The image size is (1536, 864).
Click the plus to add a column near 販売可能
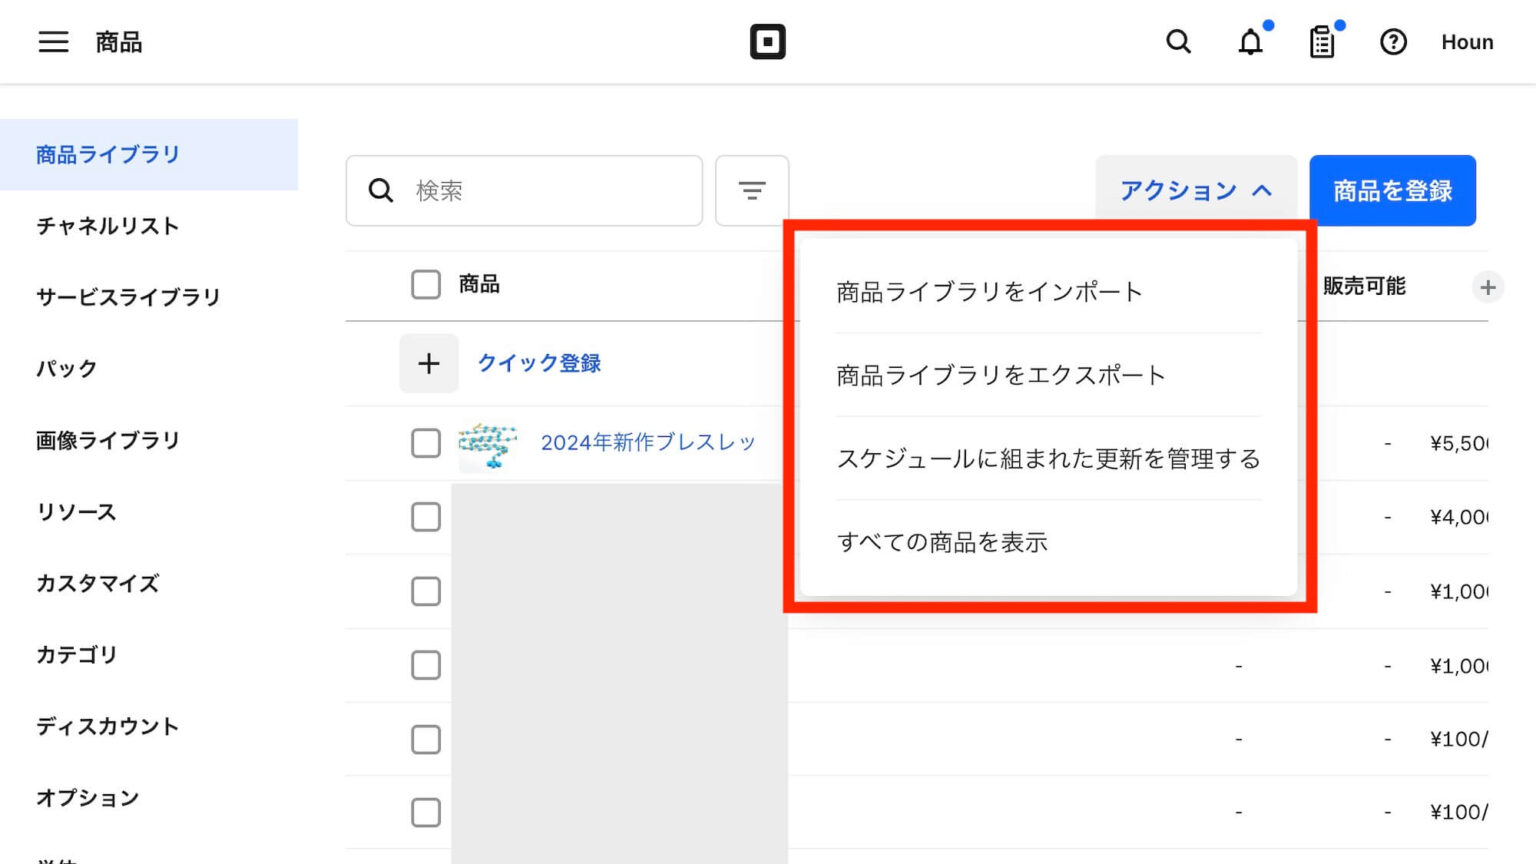[1489, 287]
